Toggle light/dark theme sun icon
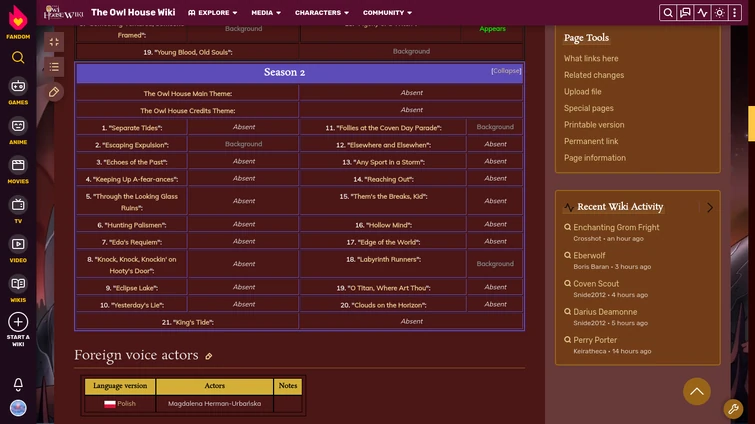This screenshot has width=755, height=424. tap(719, 13)
